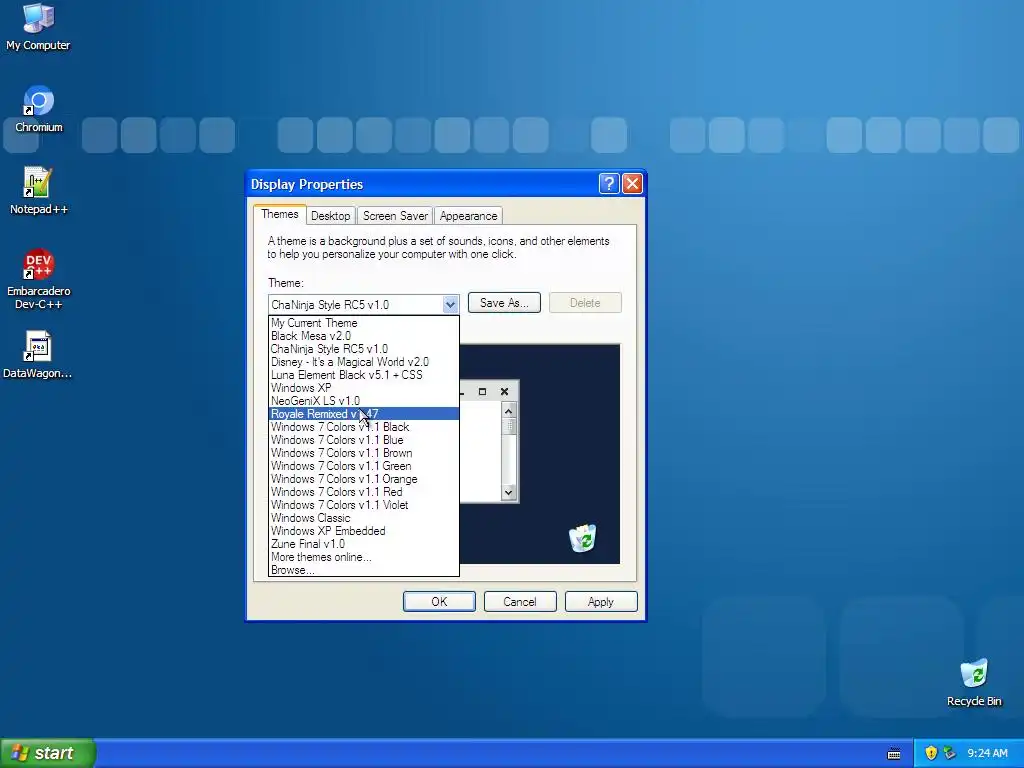The image size is (1024, 768).
Task: Switch to the Themes tab
Action: [x=280, y=214]
